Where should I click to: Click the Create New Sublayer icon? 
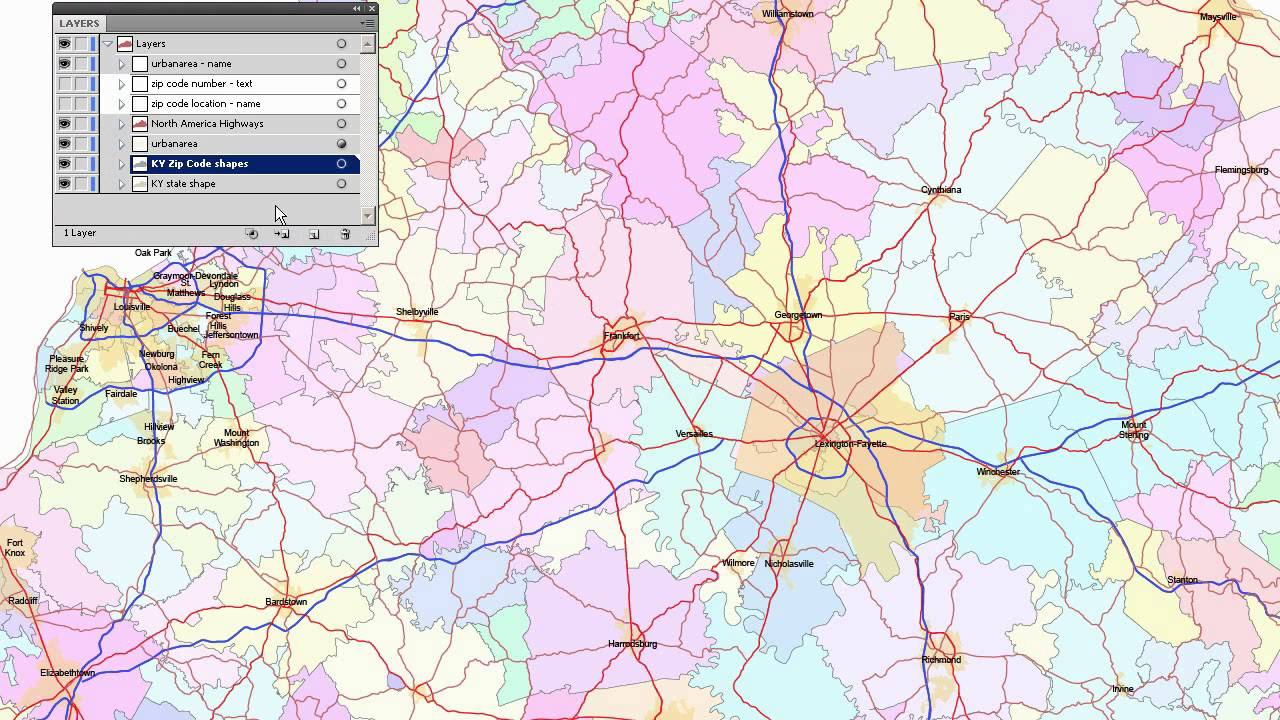click(x=282, y=234)
